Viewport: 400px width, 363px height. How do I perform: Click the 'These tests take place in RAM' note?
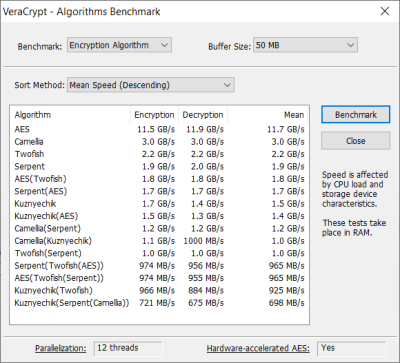(x=354, y=228)
